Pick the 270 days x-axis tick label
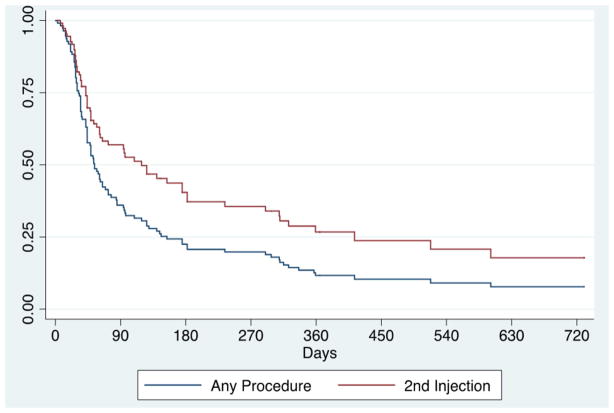The height and width of the screenshot is (413, 614). pyautogui.click(x=251, y=336)
